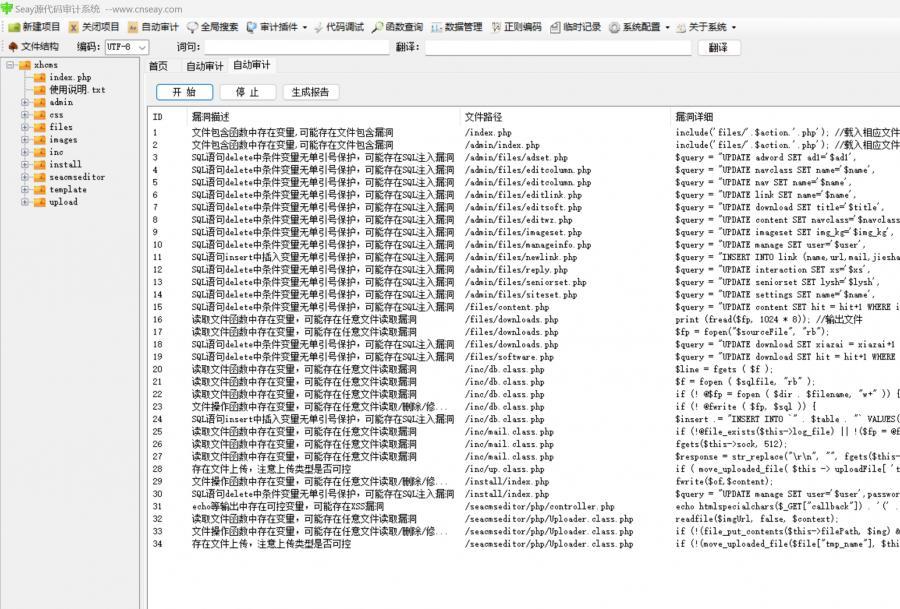Select the active second 自动审计 tab
The image size is (900, 609).
(251, 65)
